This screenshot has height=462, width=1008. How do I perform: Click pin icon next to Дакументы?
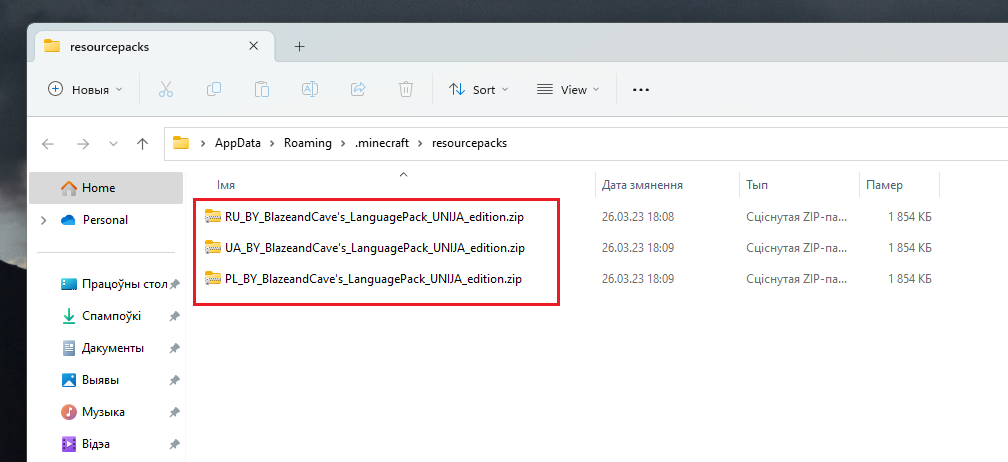(174, 348)
